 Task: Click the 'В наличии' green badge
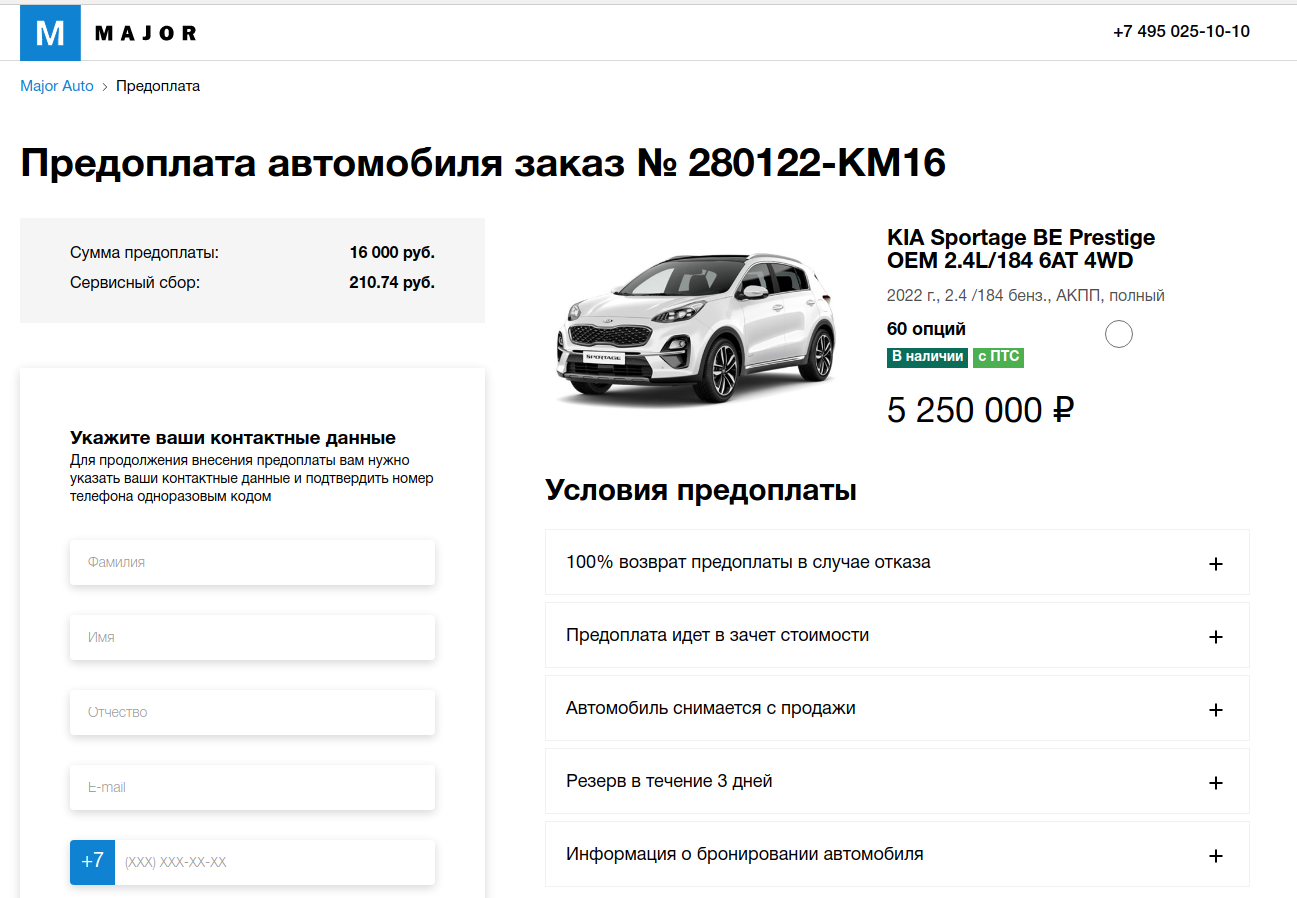927,357
